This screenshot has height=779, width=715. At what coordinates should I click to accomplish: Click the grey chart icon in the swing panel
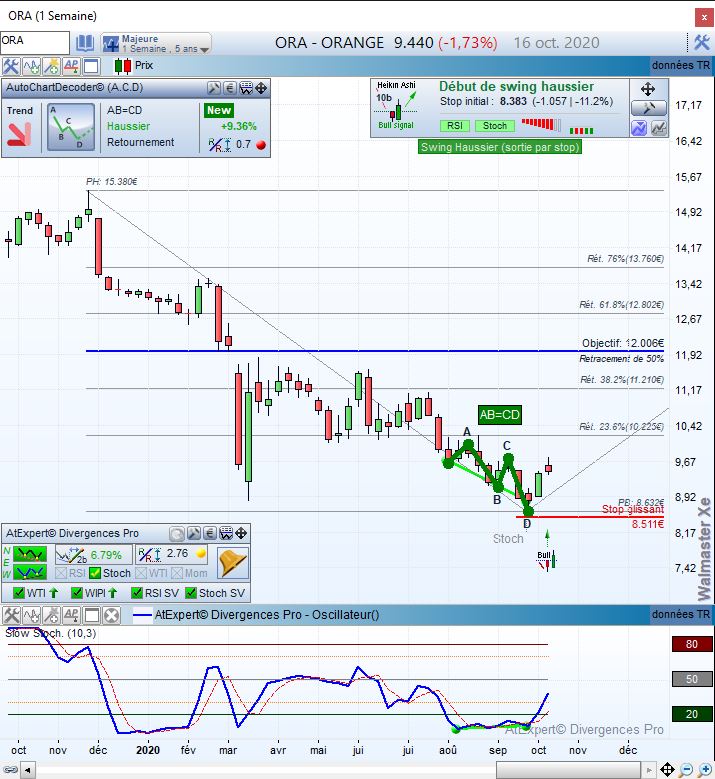(x=659, y=128)
